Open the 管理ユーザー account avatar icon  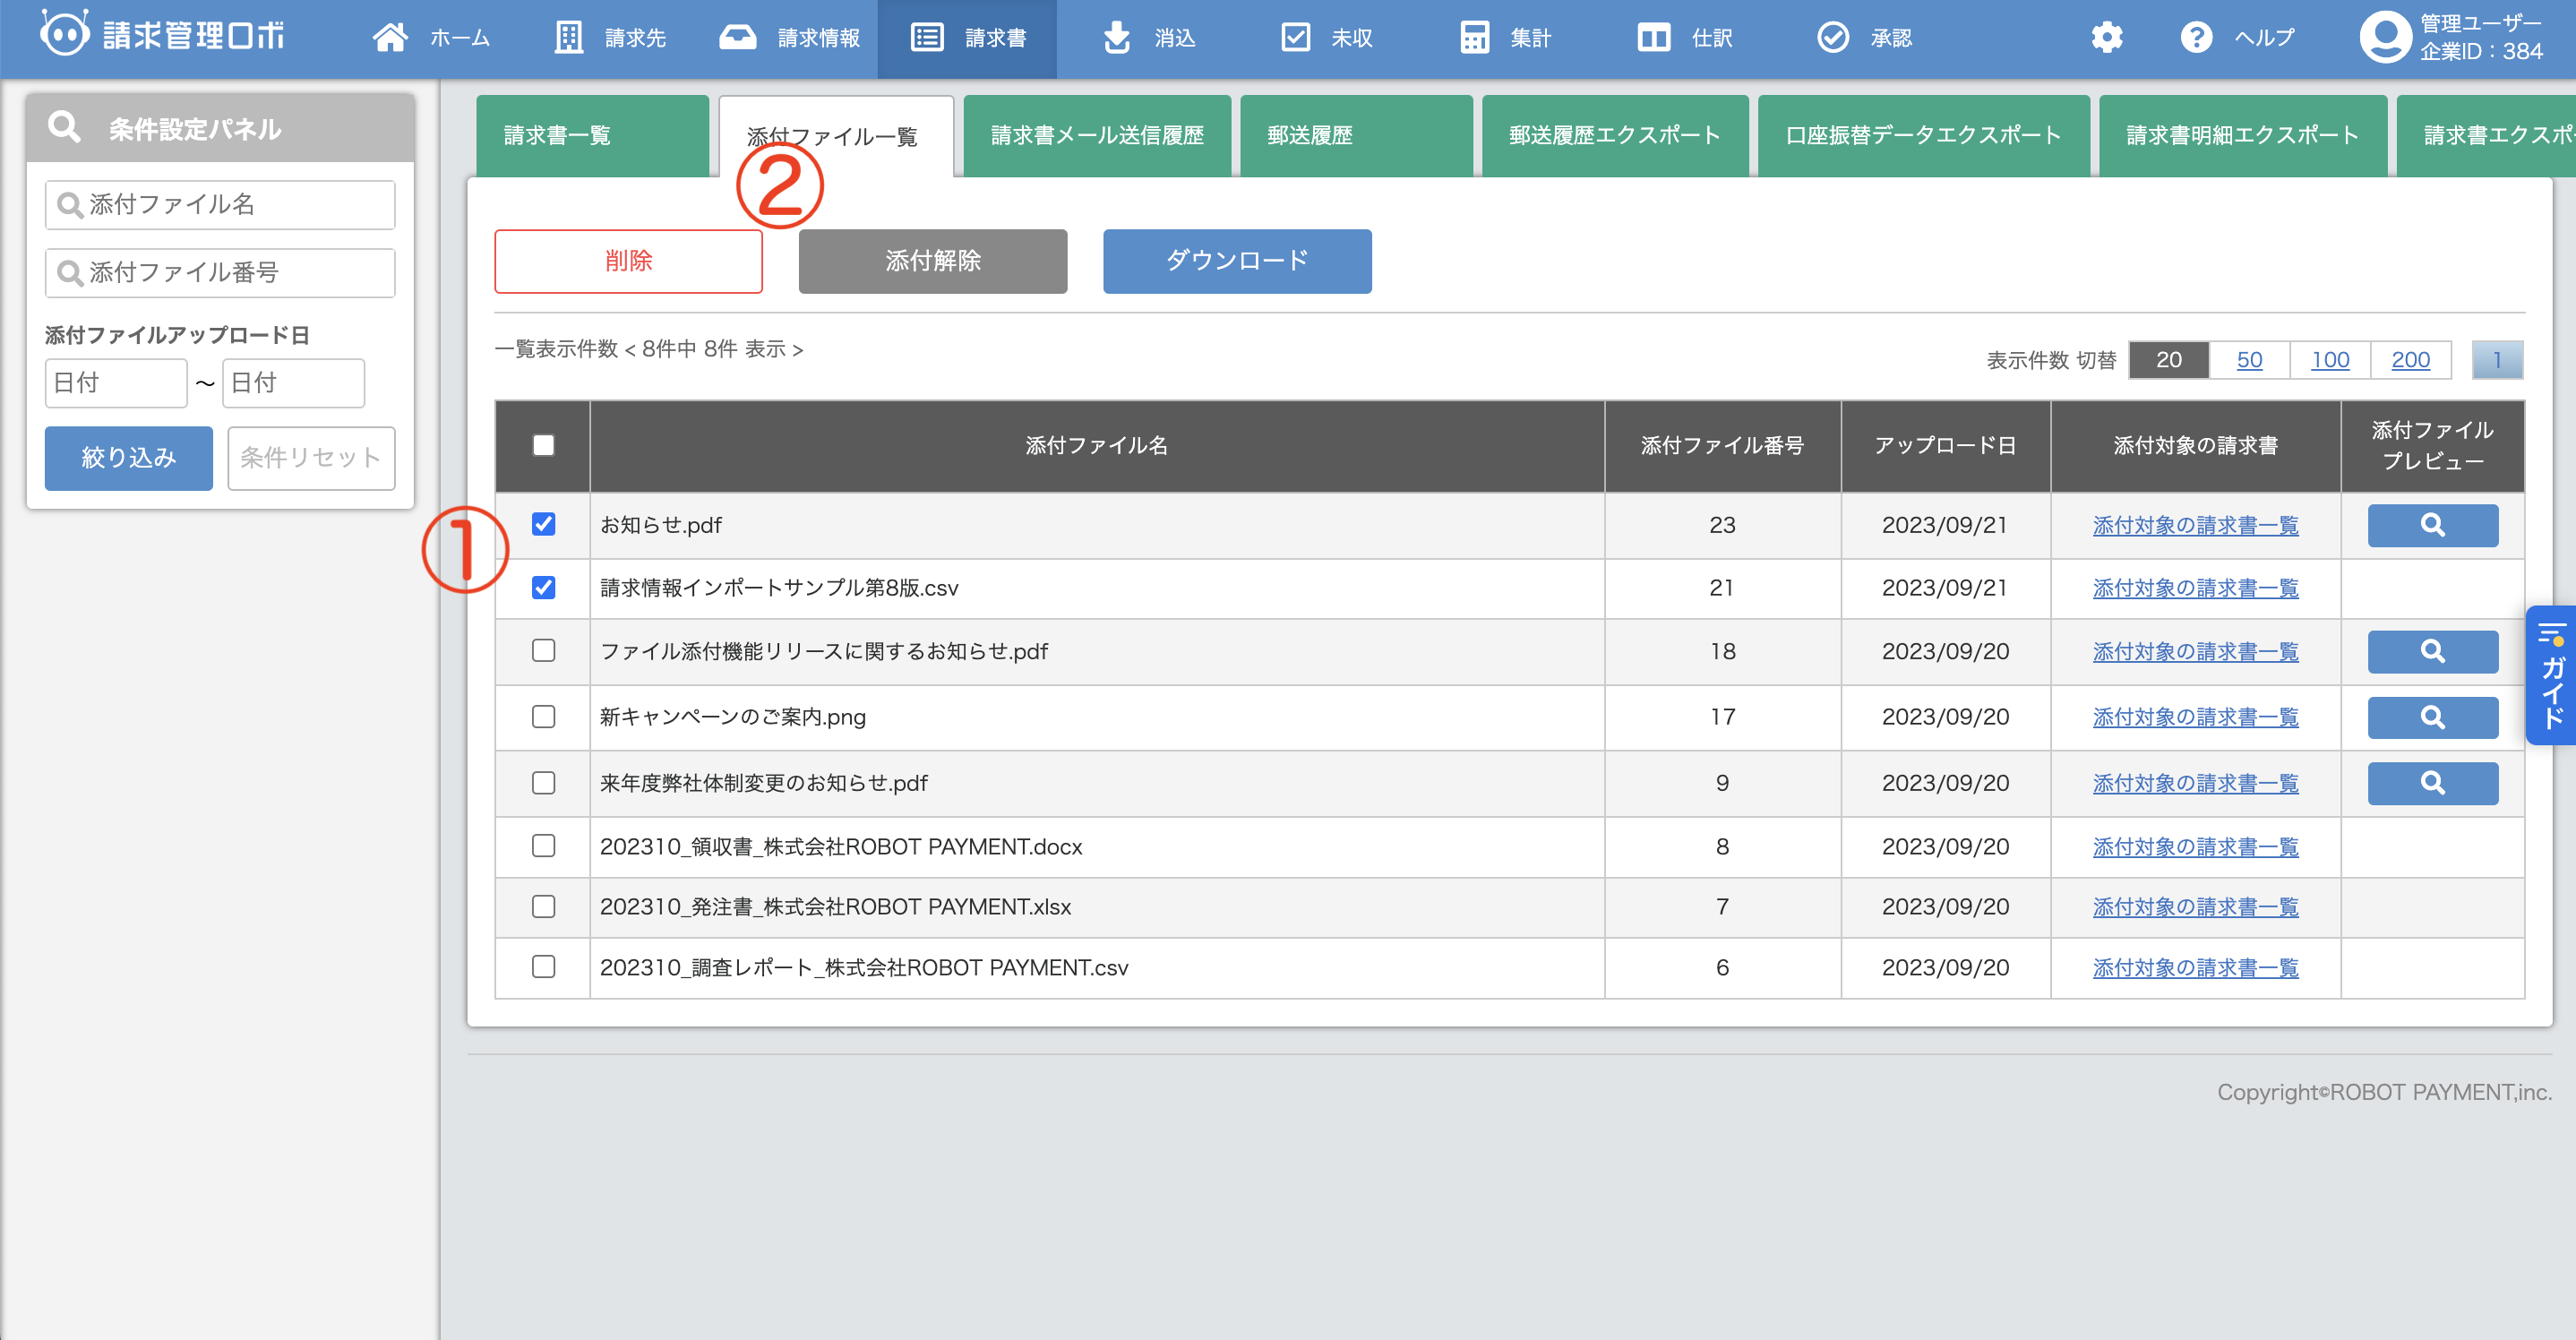click(x=2385, y=38)
